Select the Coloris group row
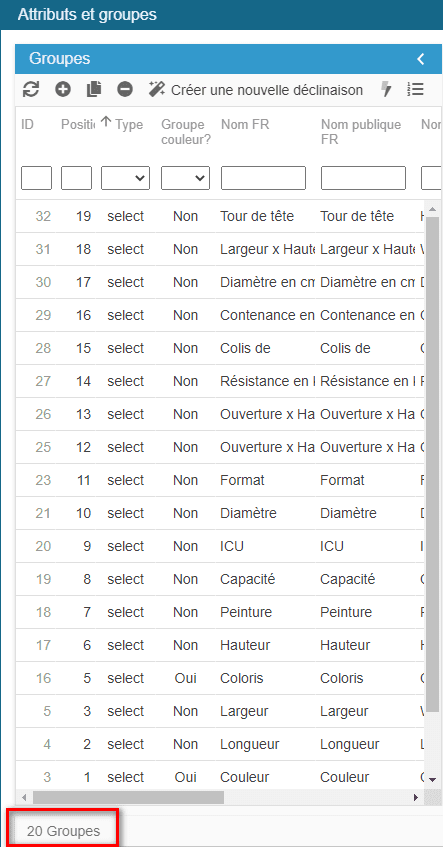This screenshot has width=443, height=847. pyautogui.click(x=220, y=678)
